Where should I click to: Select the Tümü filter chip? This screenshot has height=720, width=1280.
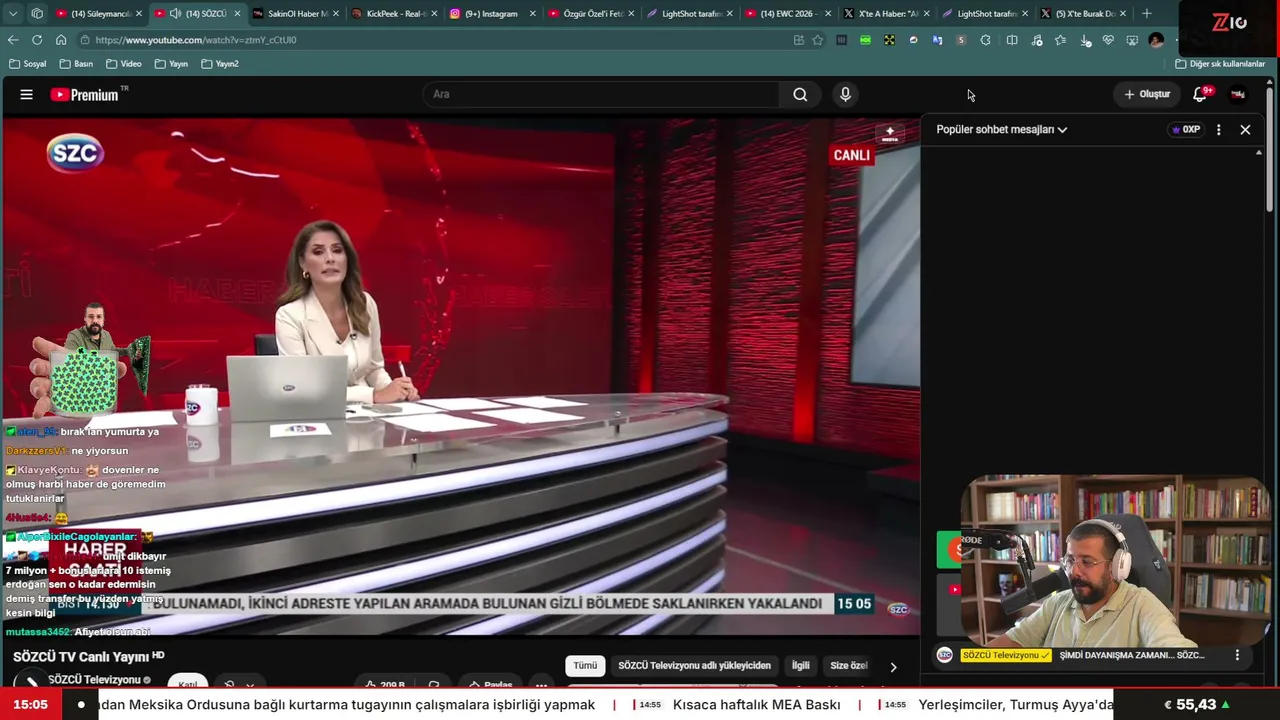tap(585, 666)
